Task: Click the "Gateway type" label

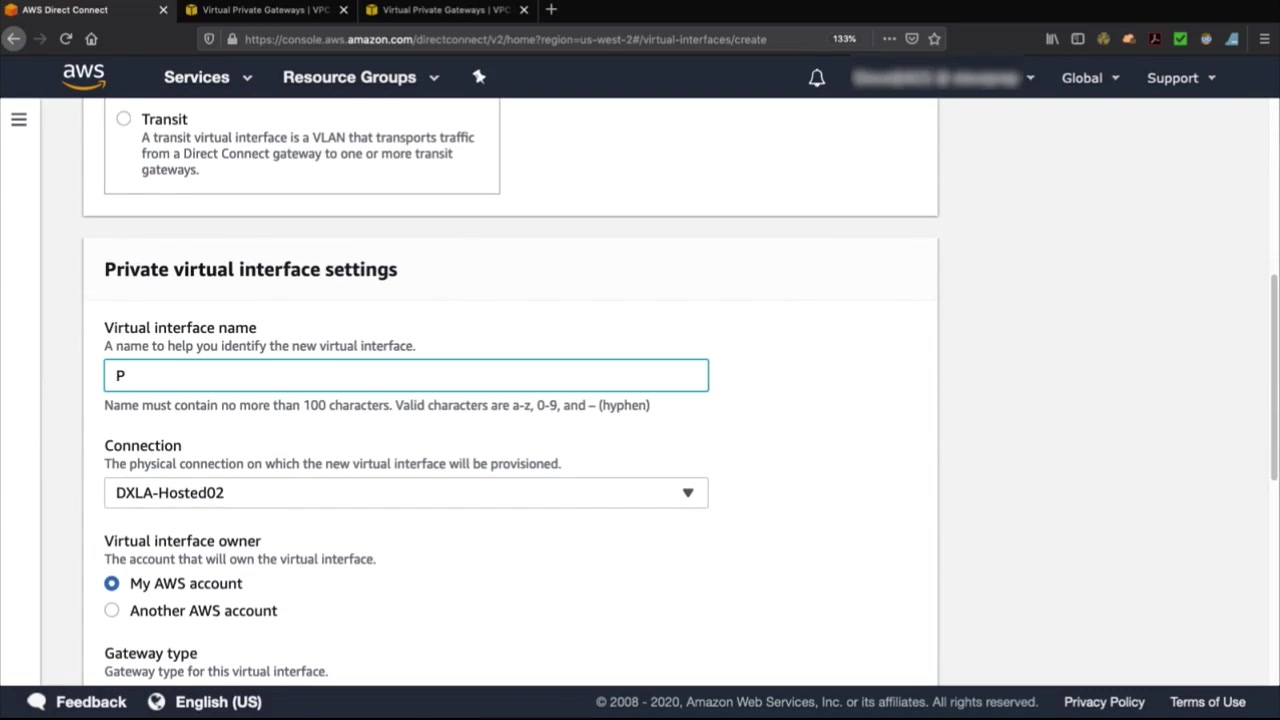Action: (x=151, y=653)
